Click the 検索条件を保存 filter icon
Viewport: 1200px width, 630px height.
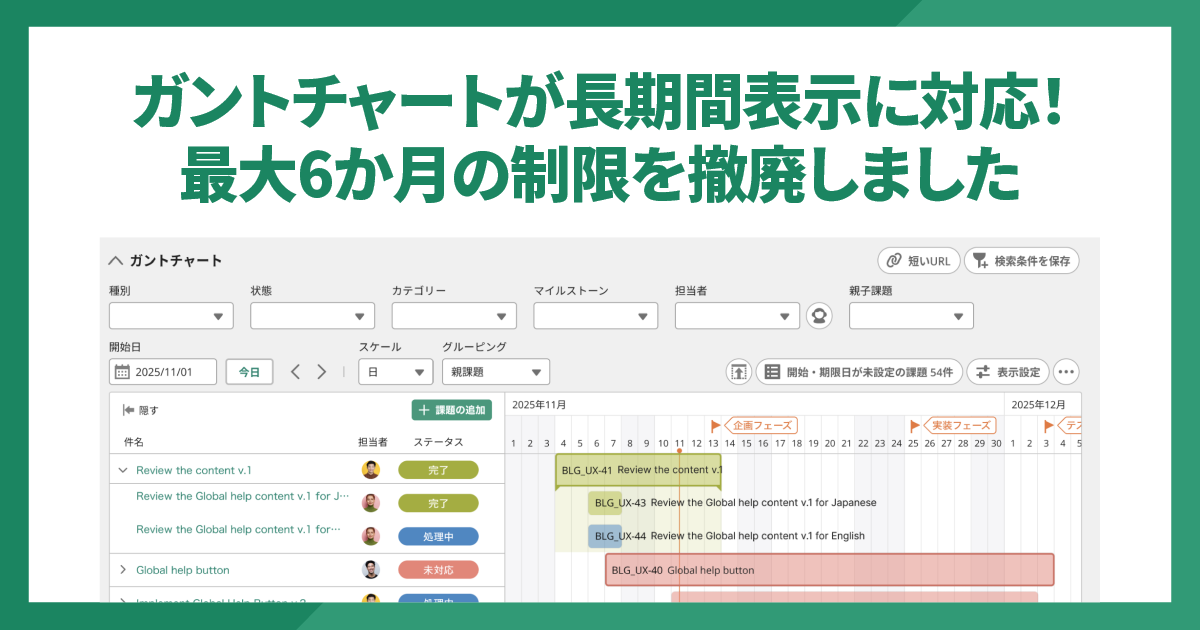pos(977,259)
